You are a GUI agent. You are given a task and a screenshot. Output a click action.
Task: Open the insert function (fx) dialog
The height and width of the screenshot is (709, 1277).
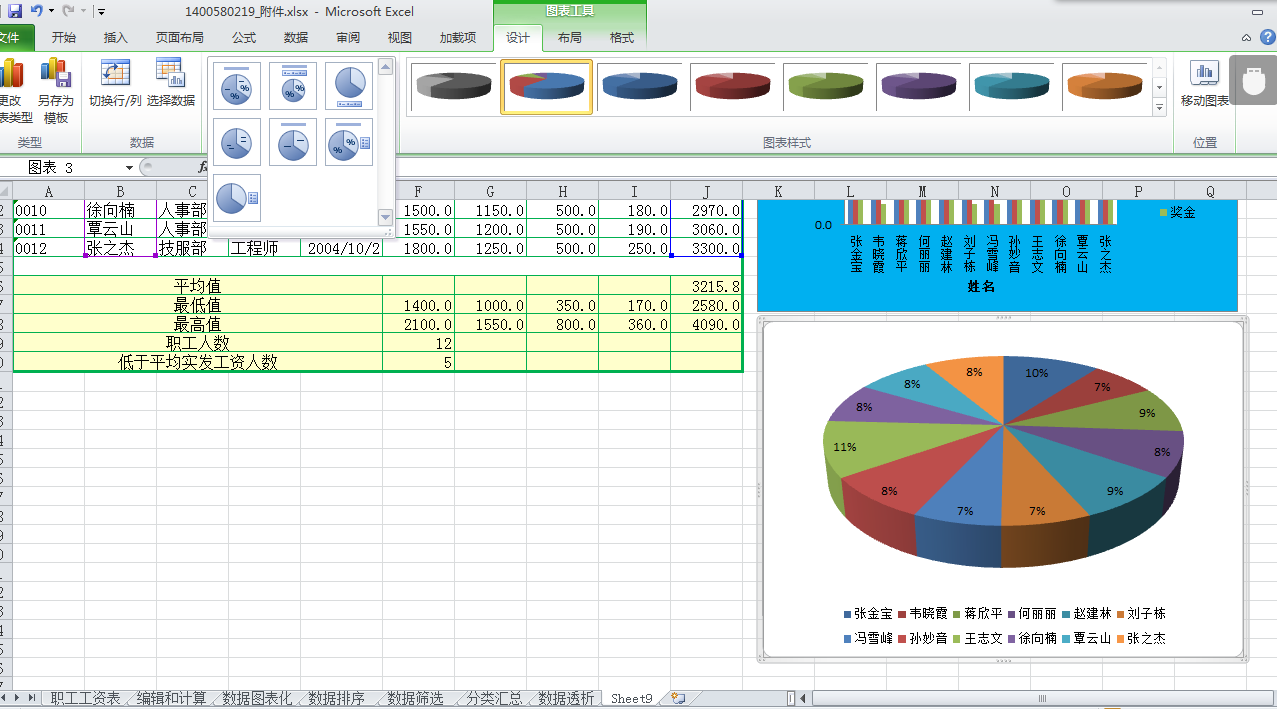(x=203, y=167)
